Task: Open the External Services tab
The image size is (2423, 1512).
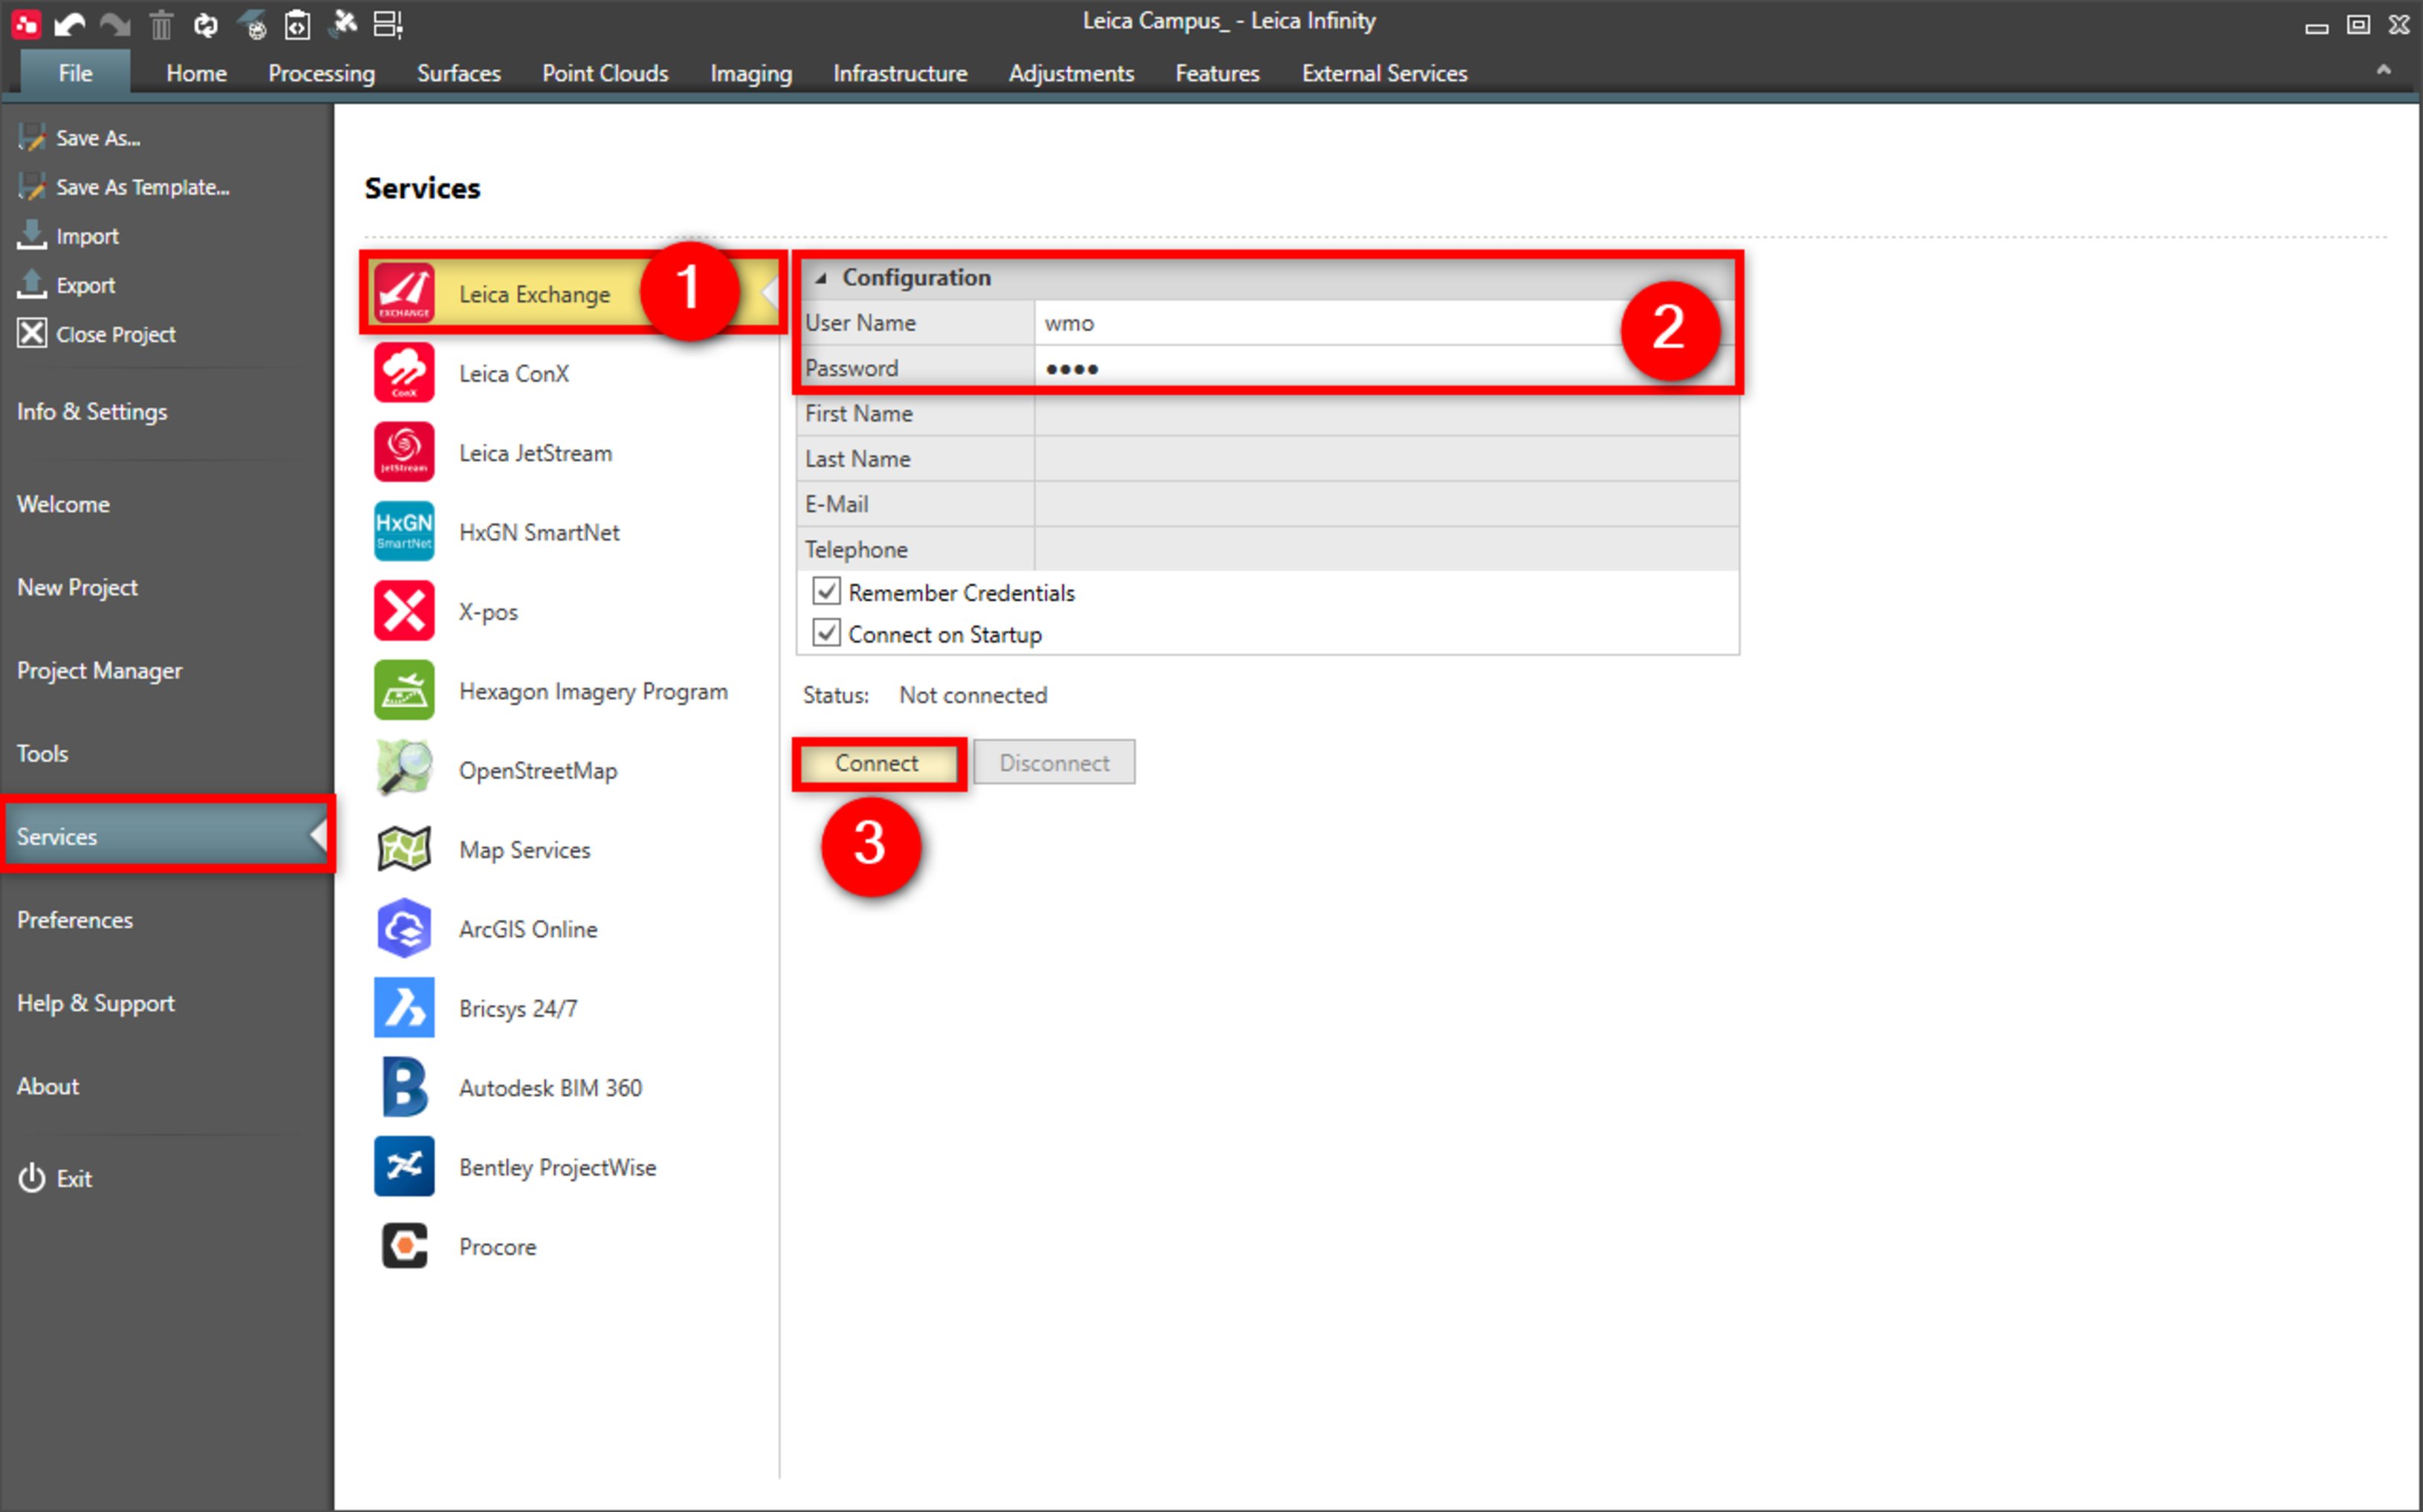Action: [1384, 73]
